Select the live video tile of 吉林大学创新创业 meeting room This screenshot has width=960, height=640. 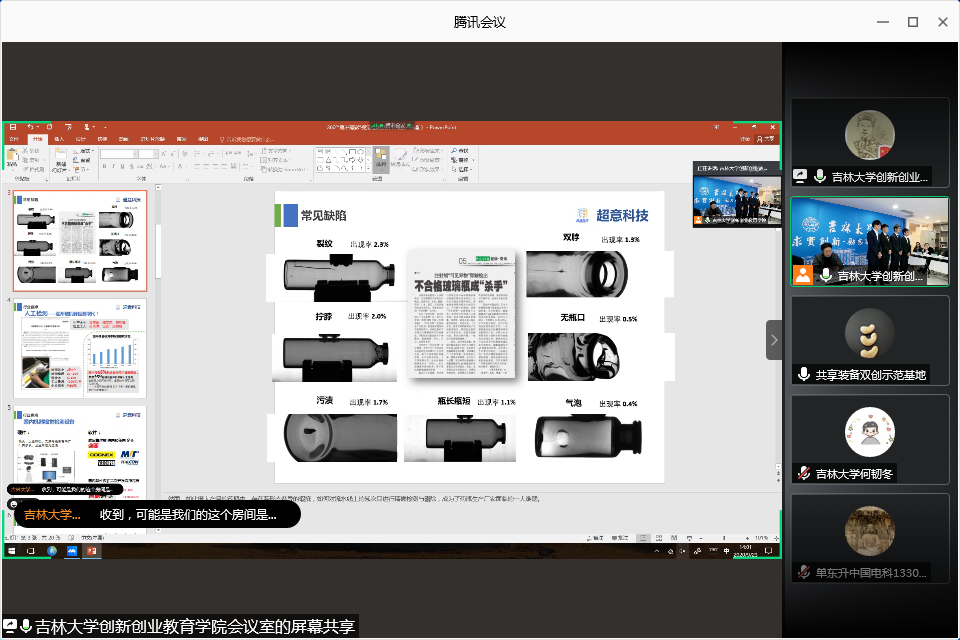click(869, 240)
